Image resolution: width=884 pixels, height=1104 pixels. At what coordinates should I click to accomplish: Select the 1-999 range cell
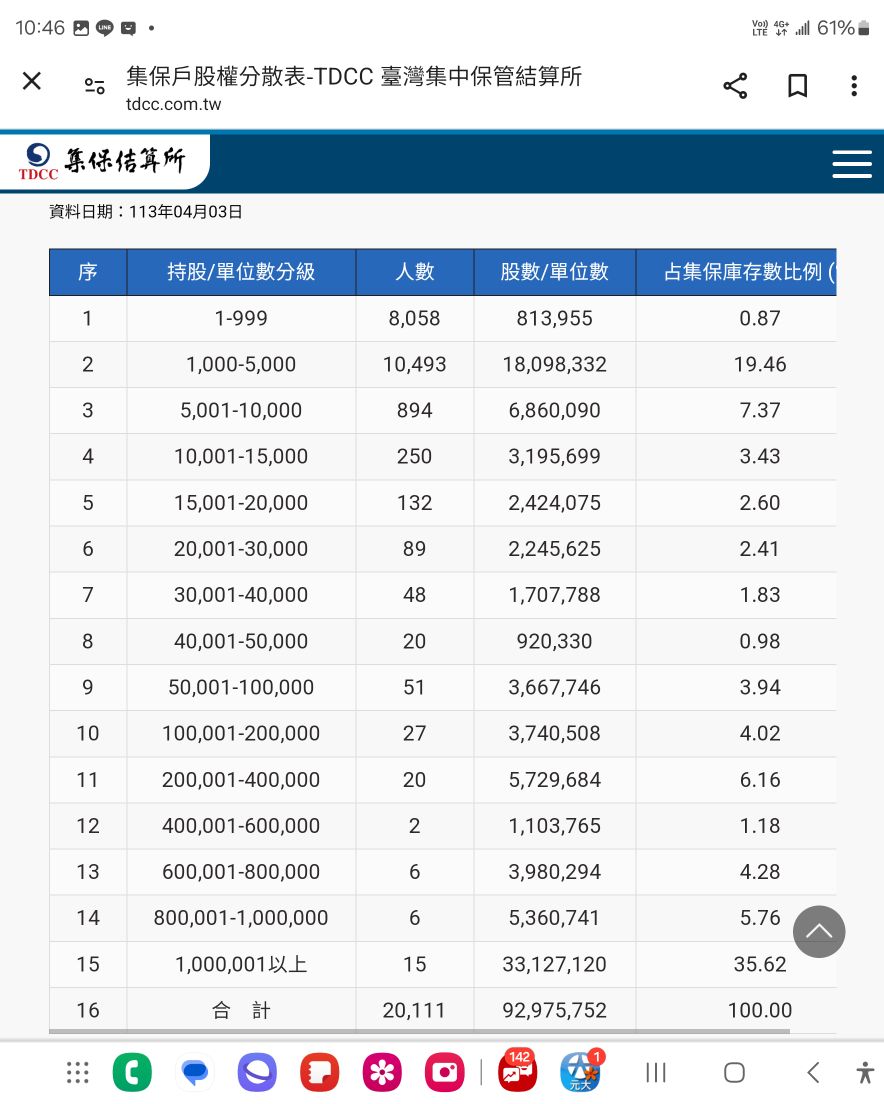[241, 318]
